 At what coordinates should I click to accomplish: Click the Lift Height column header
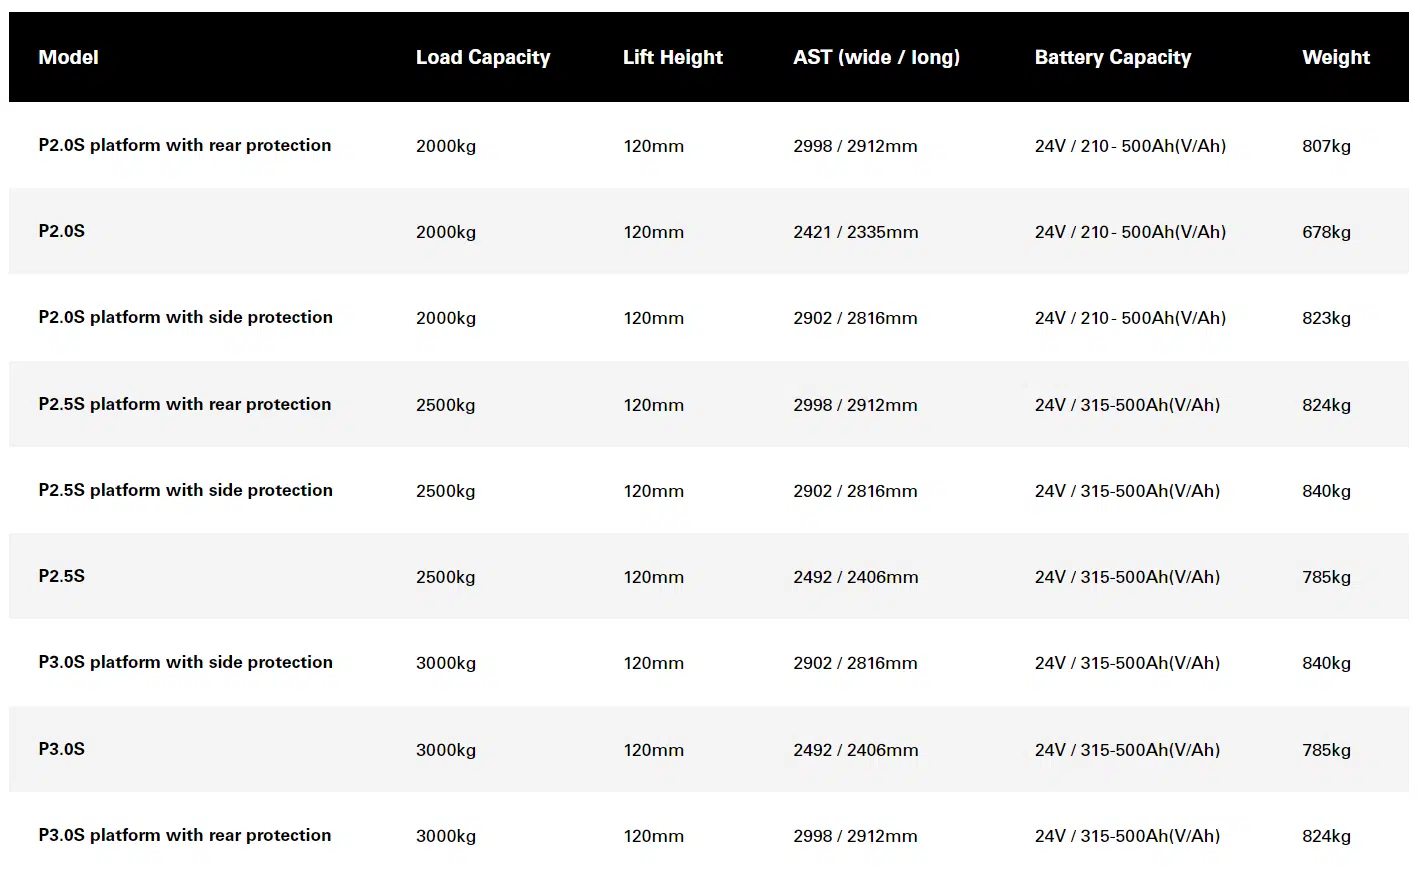[673, 57]
